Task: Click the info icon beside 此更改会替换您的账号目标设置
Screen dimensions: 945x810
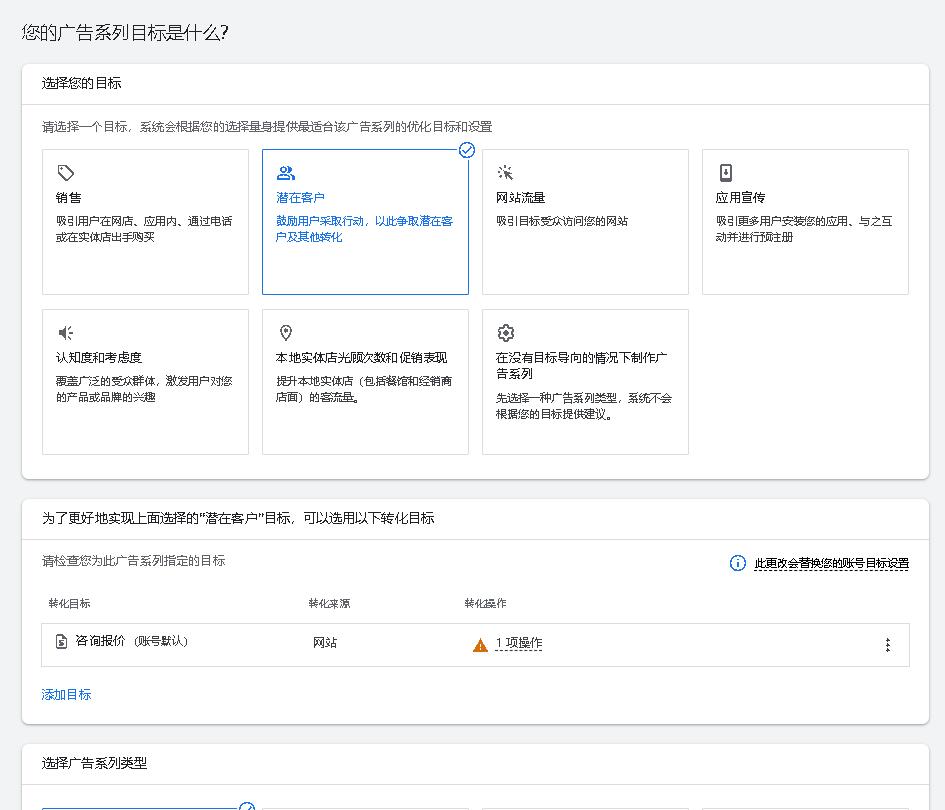Action: (x=737, y=563)
